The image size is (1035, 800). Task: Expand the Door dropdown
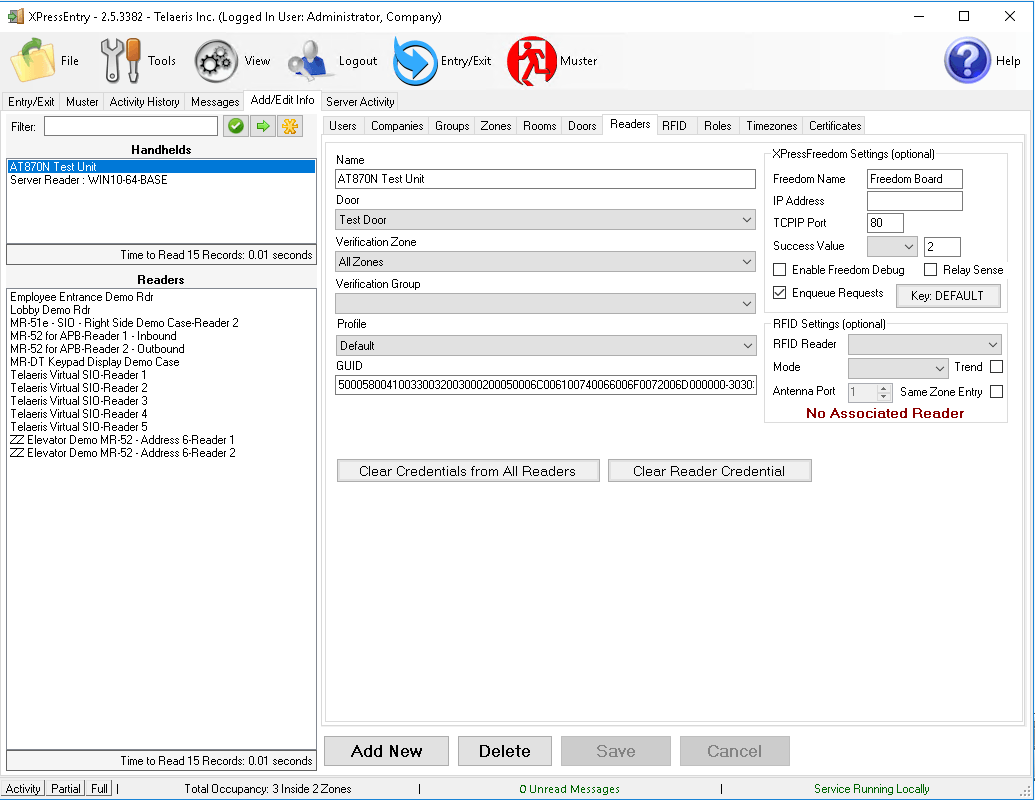point(747,220)
